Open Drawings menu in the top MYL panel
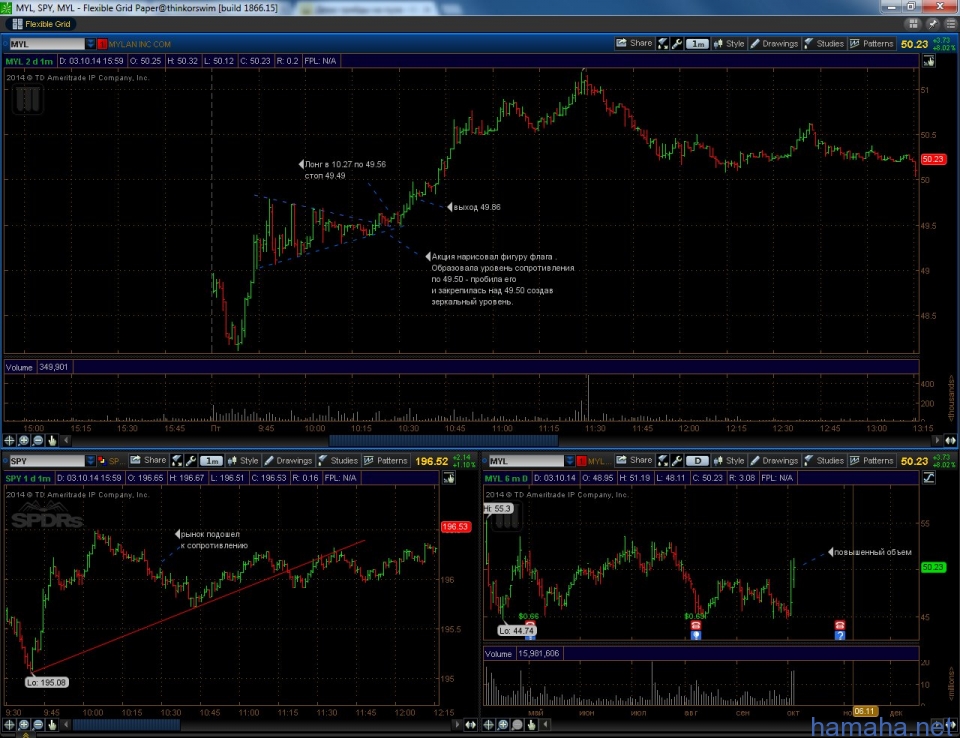The height and width of the screenshot is (738, 960). pyautogui.click(x=774, y=43)
